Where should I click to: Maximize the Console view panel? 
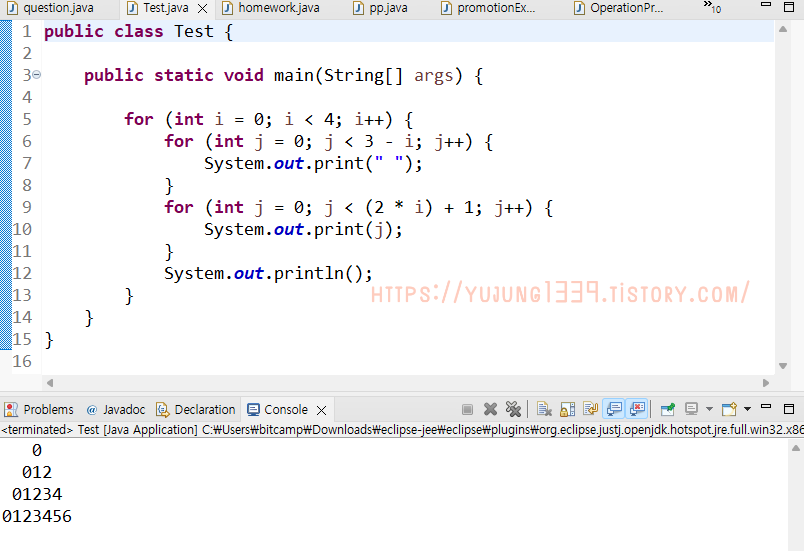789,409
